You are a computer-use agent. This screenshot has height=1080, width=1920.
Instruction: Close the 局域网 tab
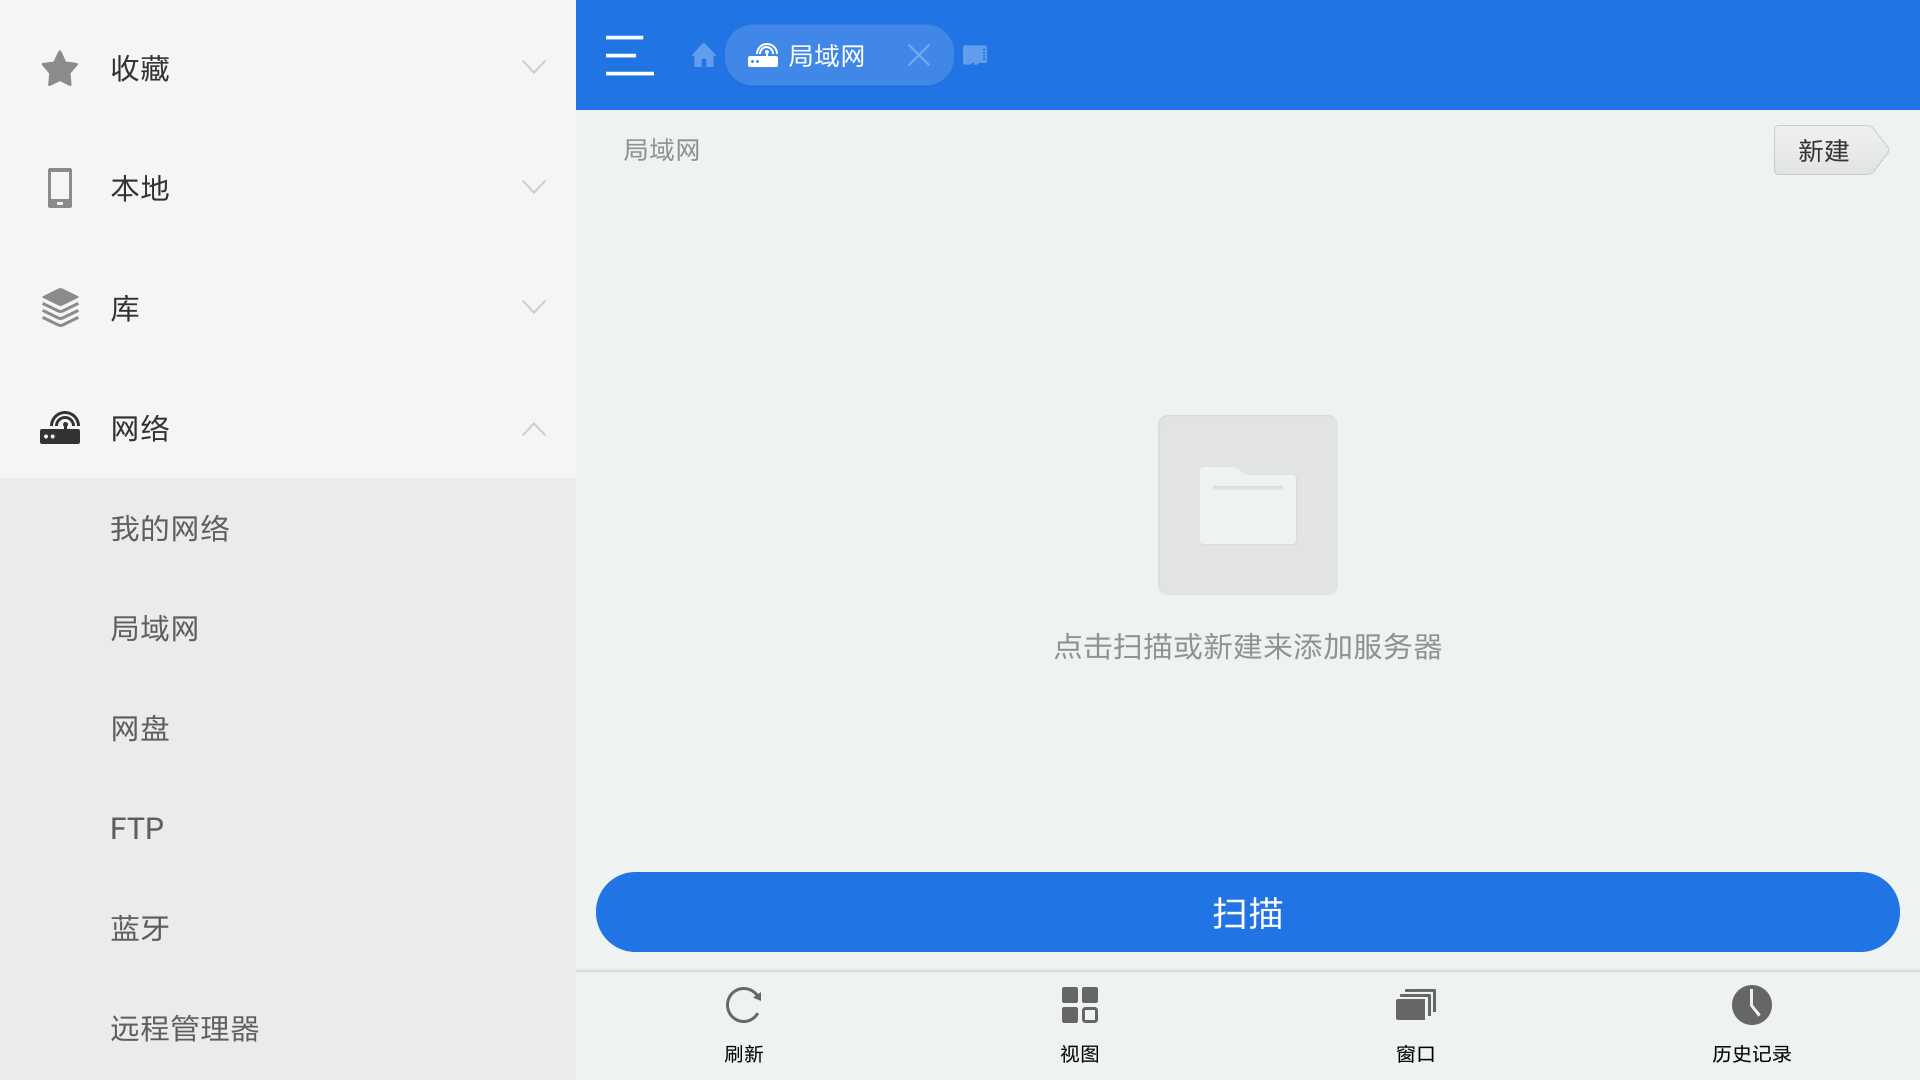click(x=918, y=55)
